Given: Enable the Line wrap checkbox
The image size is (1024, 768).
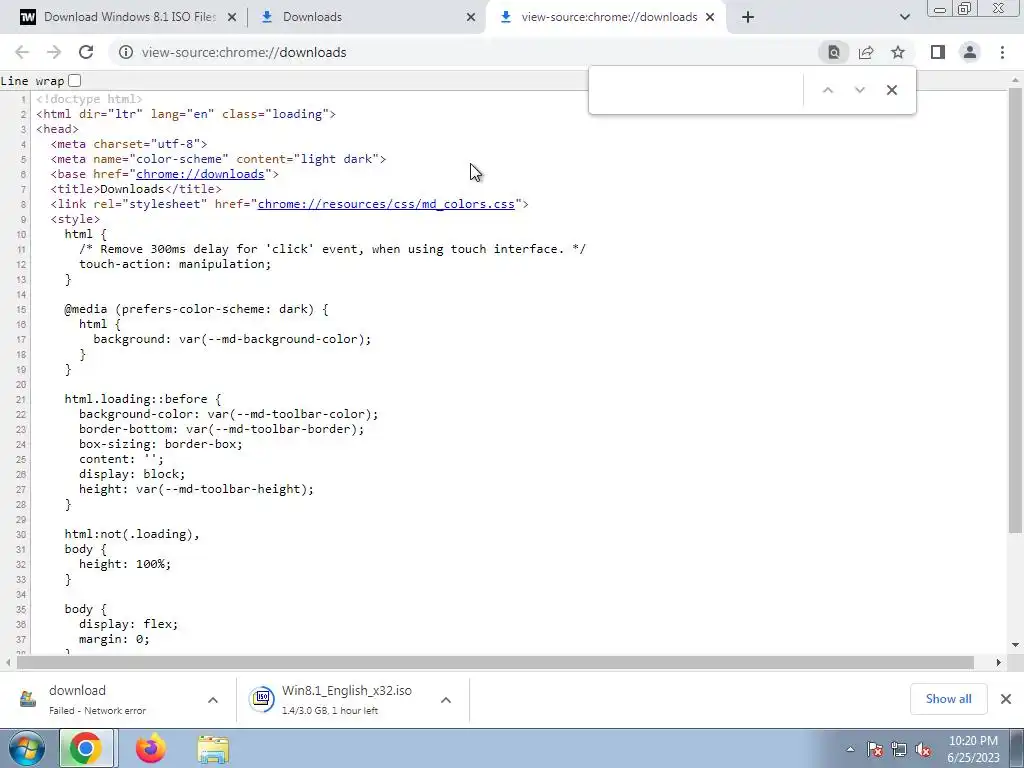Looking at the screenshot, I should click(74, 80).
